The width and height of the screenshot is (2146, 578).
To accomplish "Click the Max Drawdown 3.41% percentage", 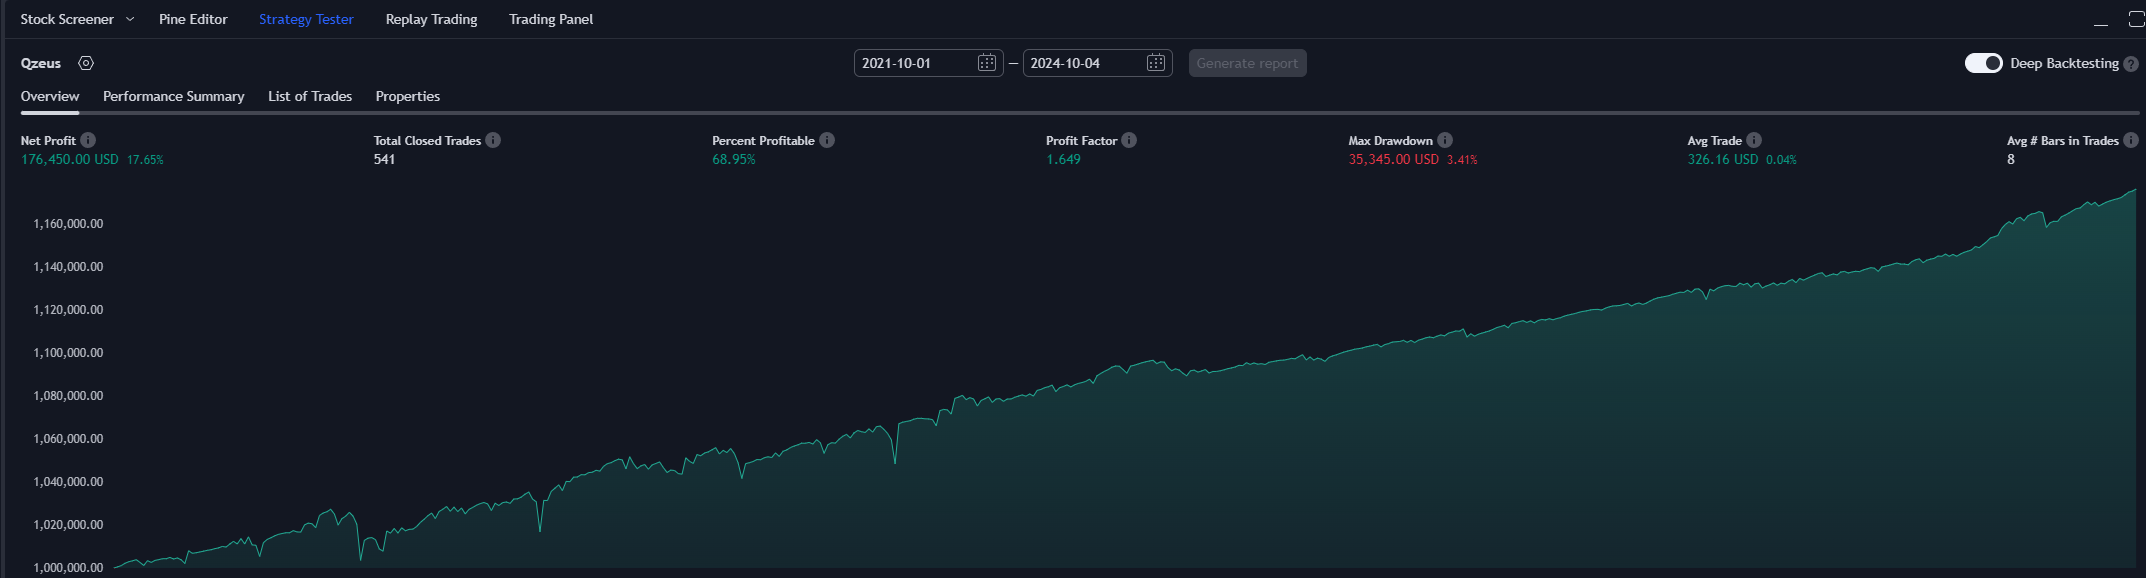I will 1462,160.
